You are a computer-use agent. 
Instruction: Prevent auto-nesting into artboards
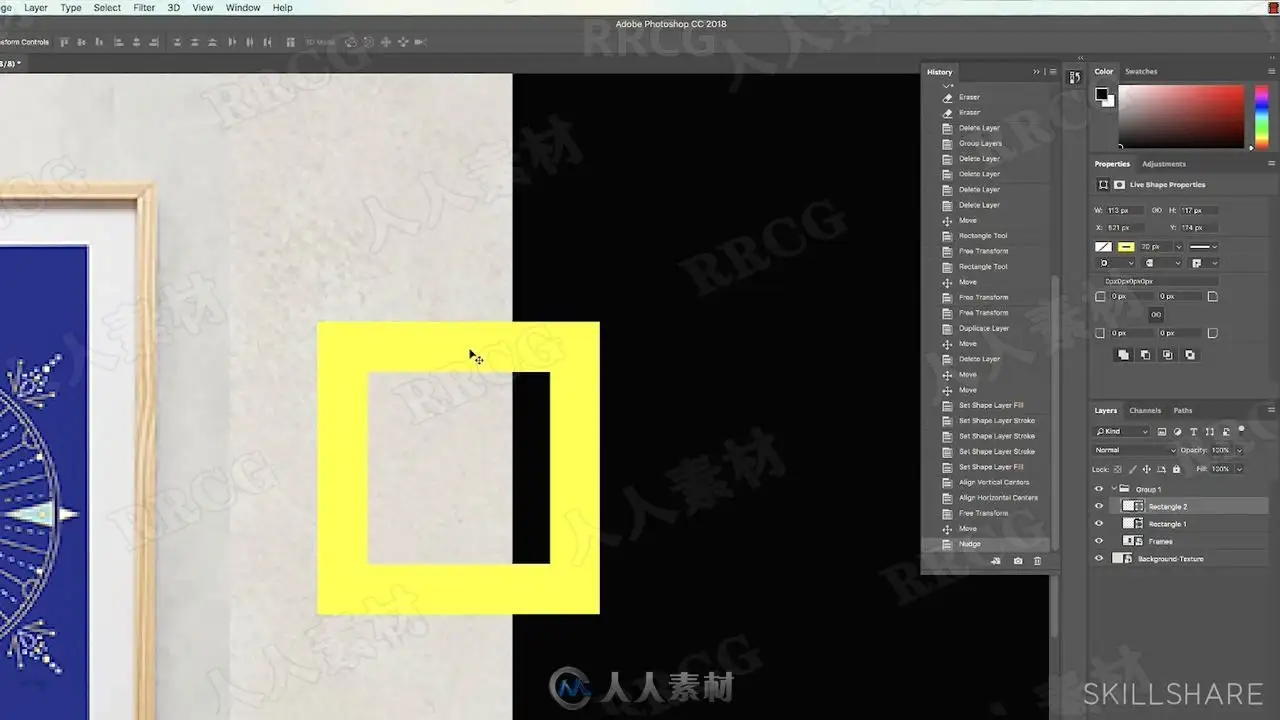tap(1160, 469)
